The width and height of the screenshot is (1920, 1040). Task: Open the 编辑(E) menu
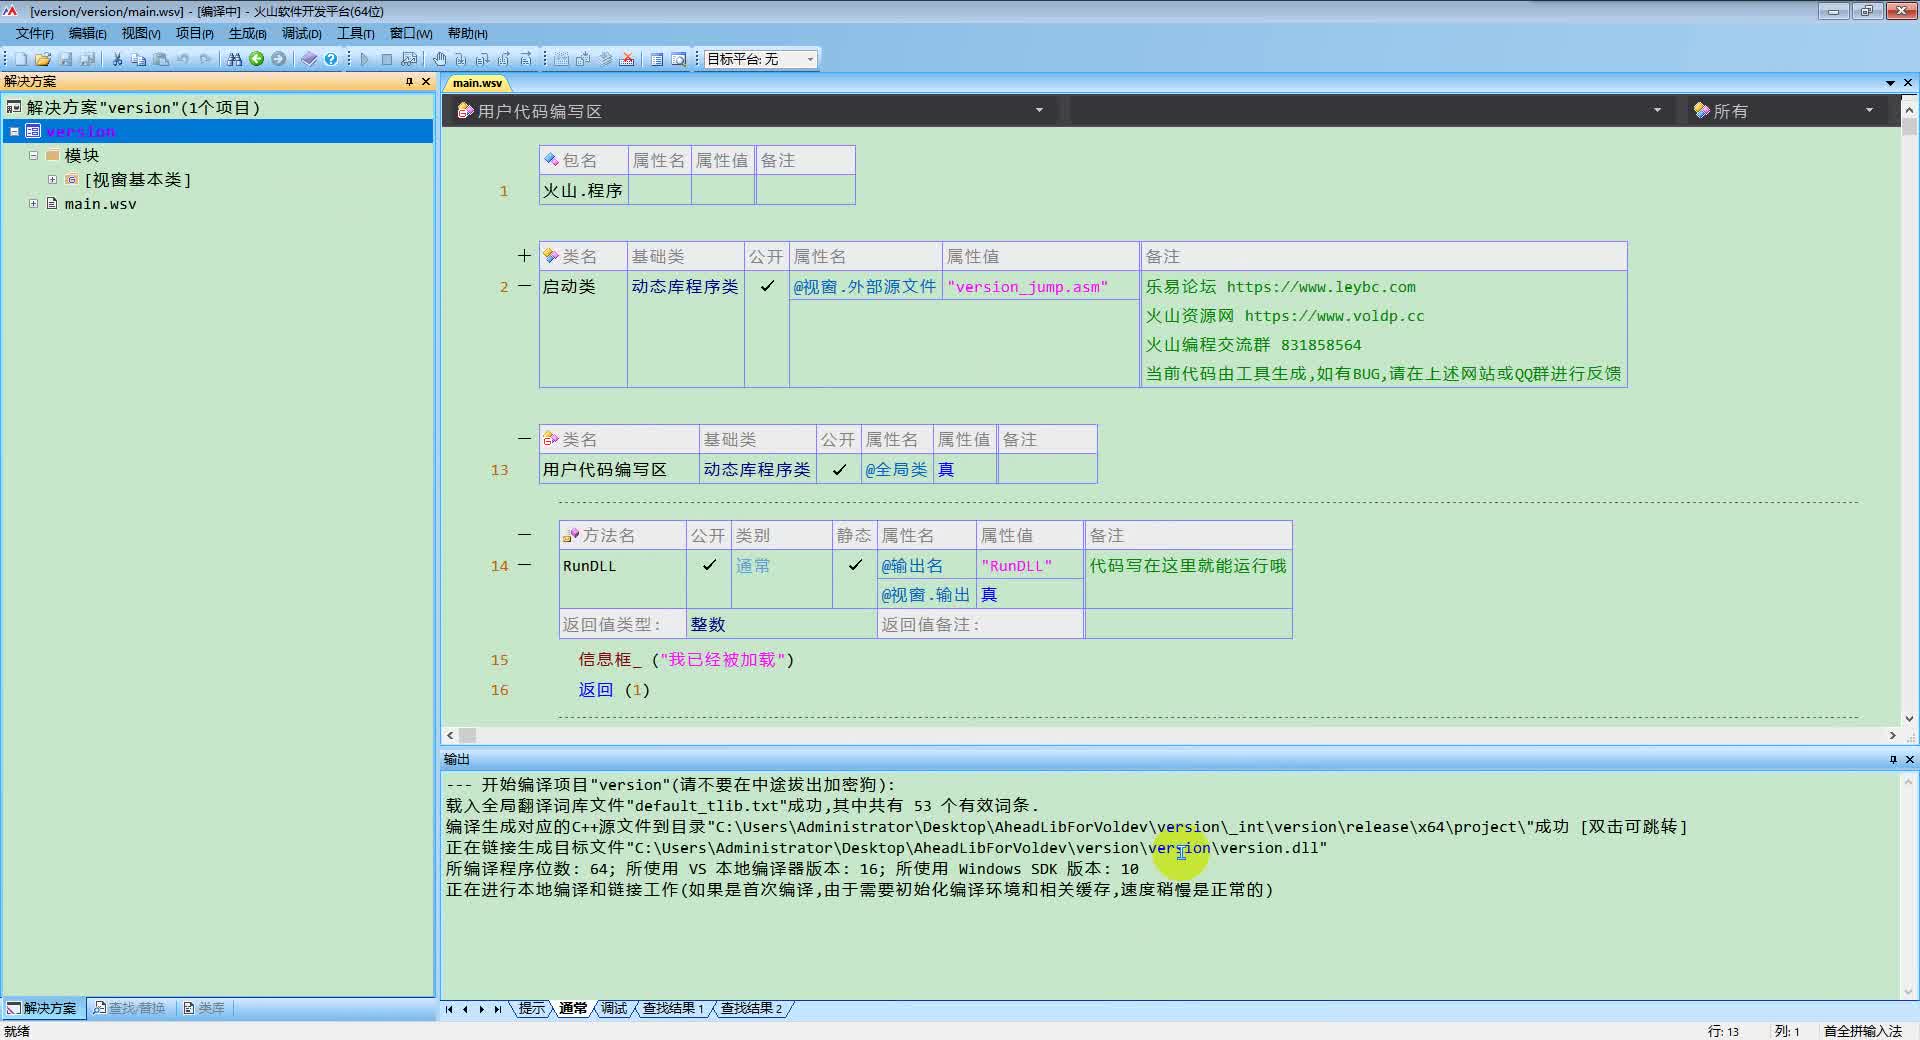click(x=87, y=33)
